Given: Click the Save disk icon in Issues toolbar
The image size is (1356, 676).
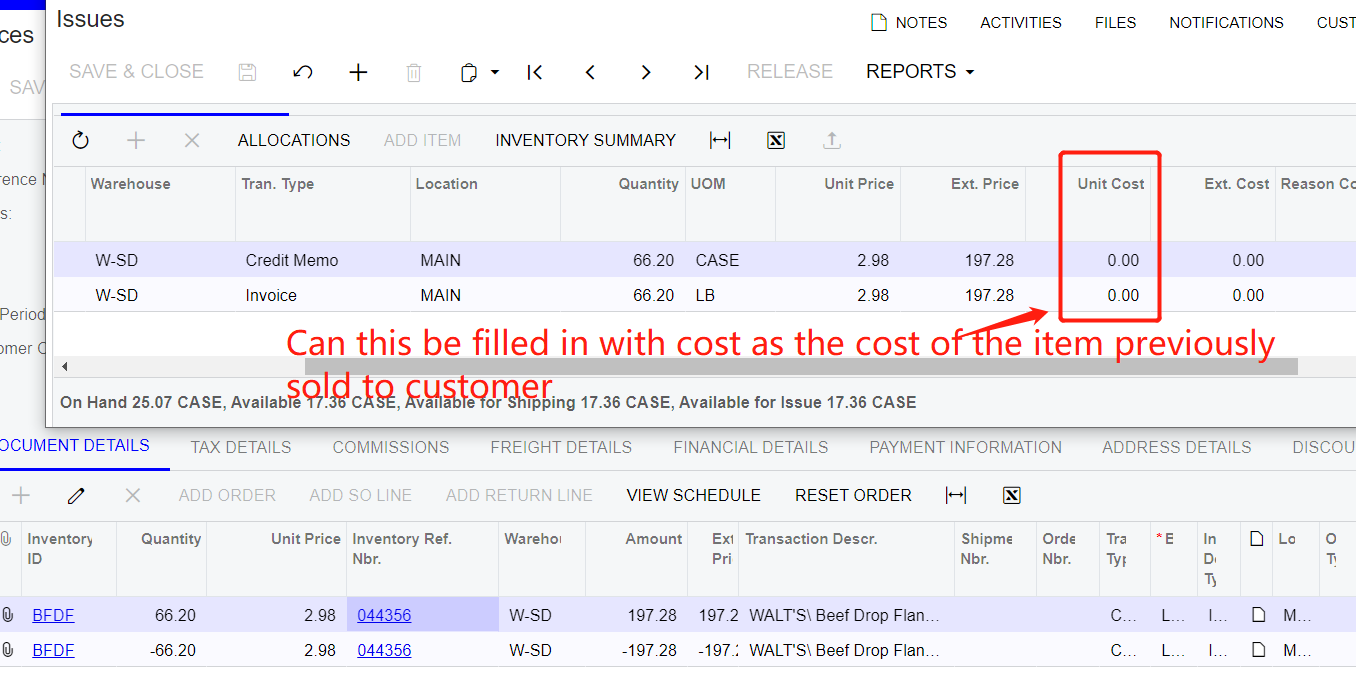Looking at the screenshot, I should click(x=247, y=72).
